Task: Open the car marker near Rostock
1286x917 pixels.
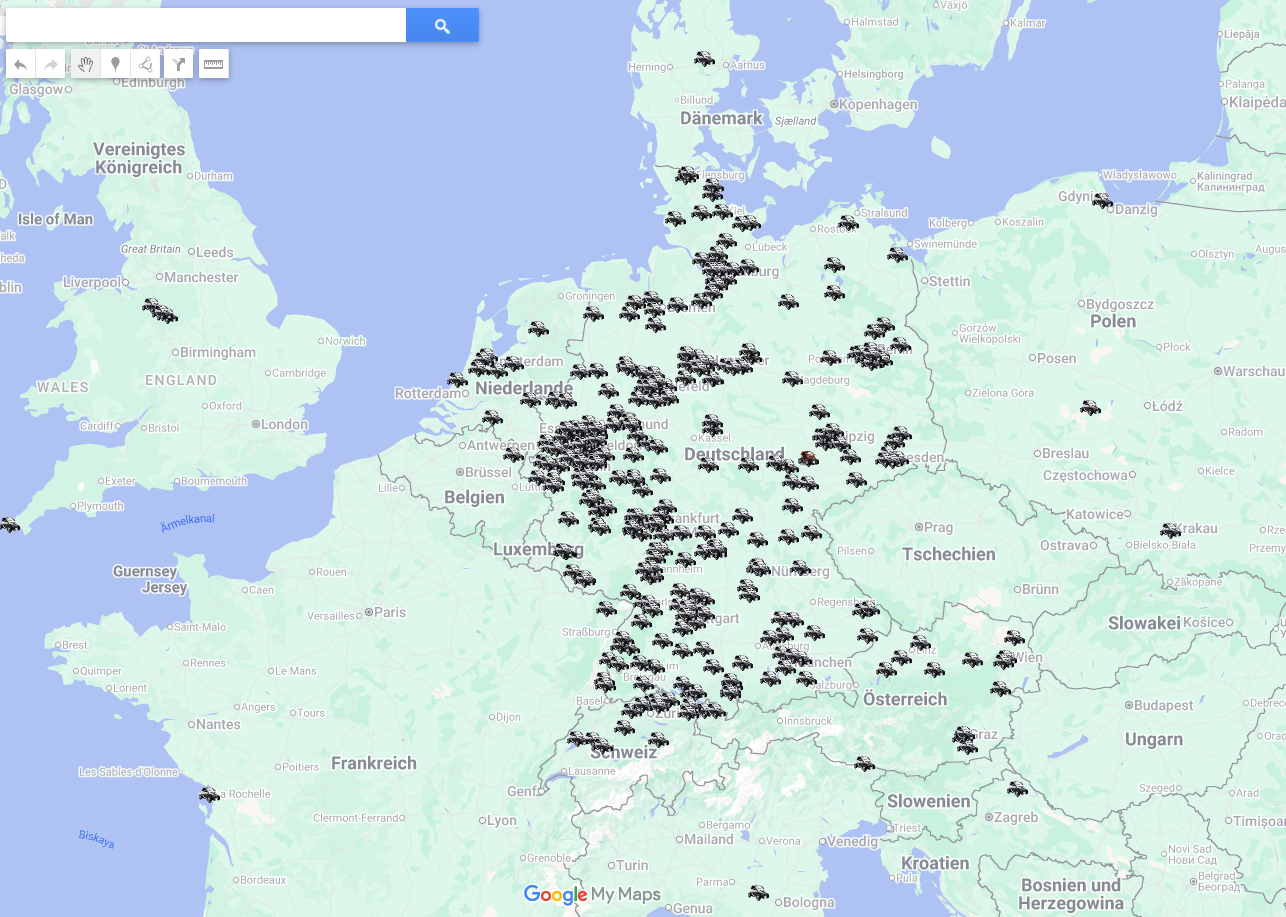Action: pos(848,222)
